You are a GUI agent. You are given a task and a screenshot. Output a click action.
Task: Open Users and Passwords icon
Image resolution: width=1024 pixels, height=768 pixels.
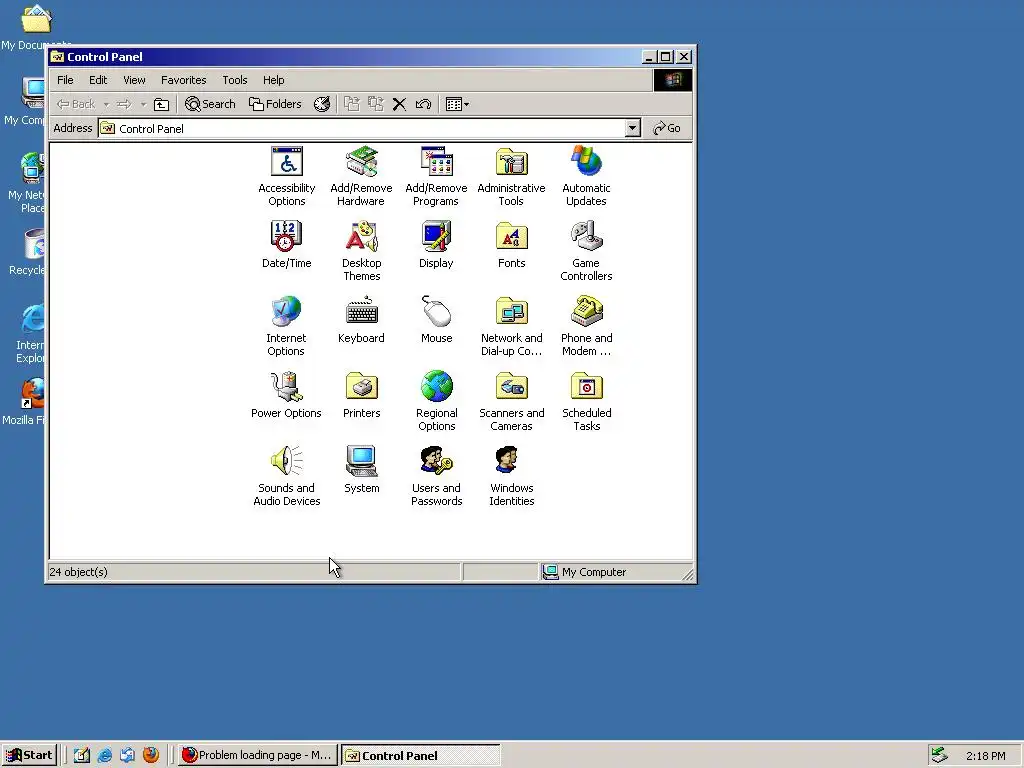pos(436,477)
